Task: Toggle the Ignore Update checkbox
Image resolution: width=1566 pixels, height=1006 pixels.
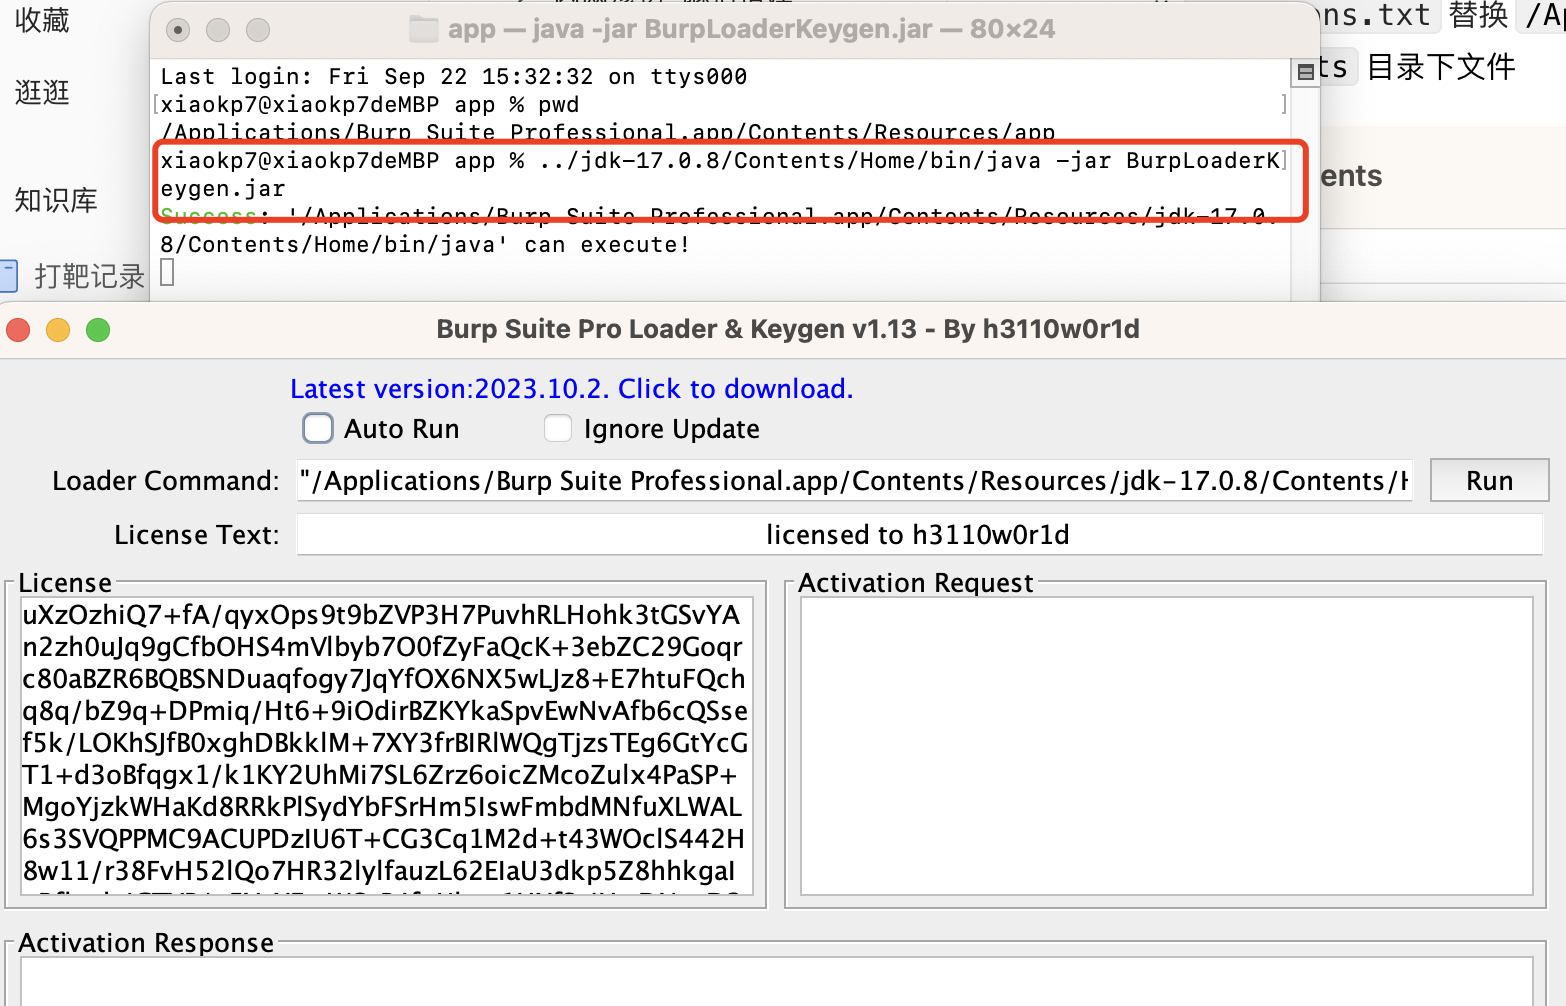Action: point(558,428)
